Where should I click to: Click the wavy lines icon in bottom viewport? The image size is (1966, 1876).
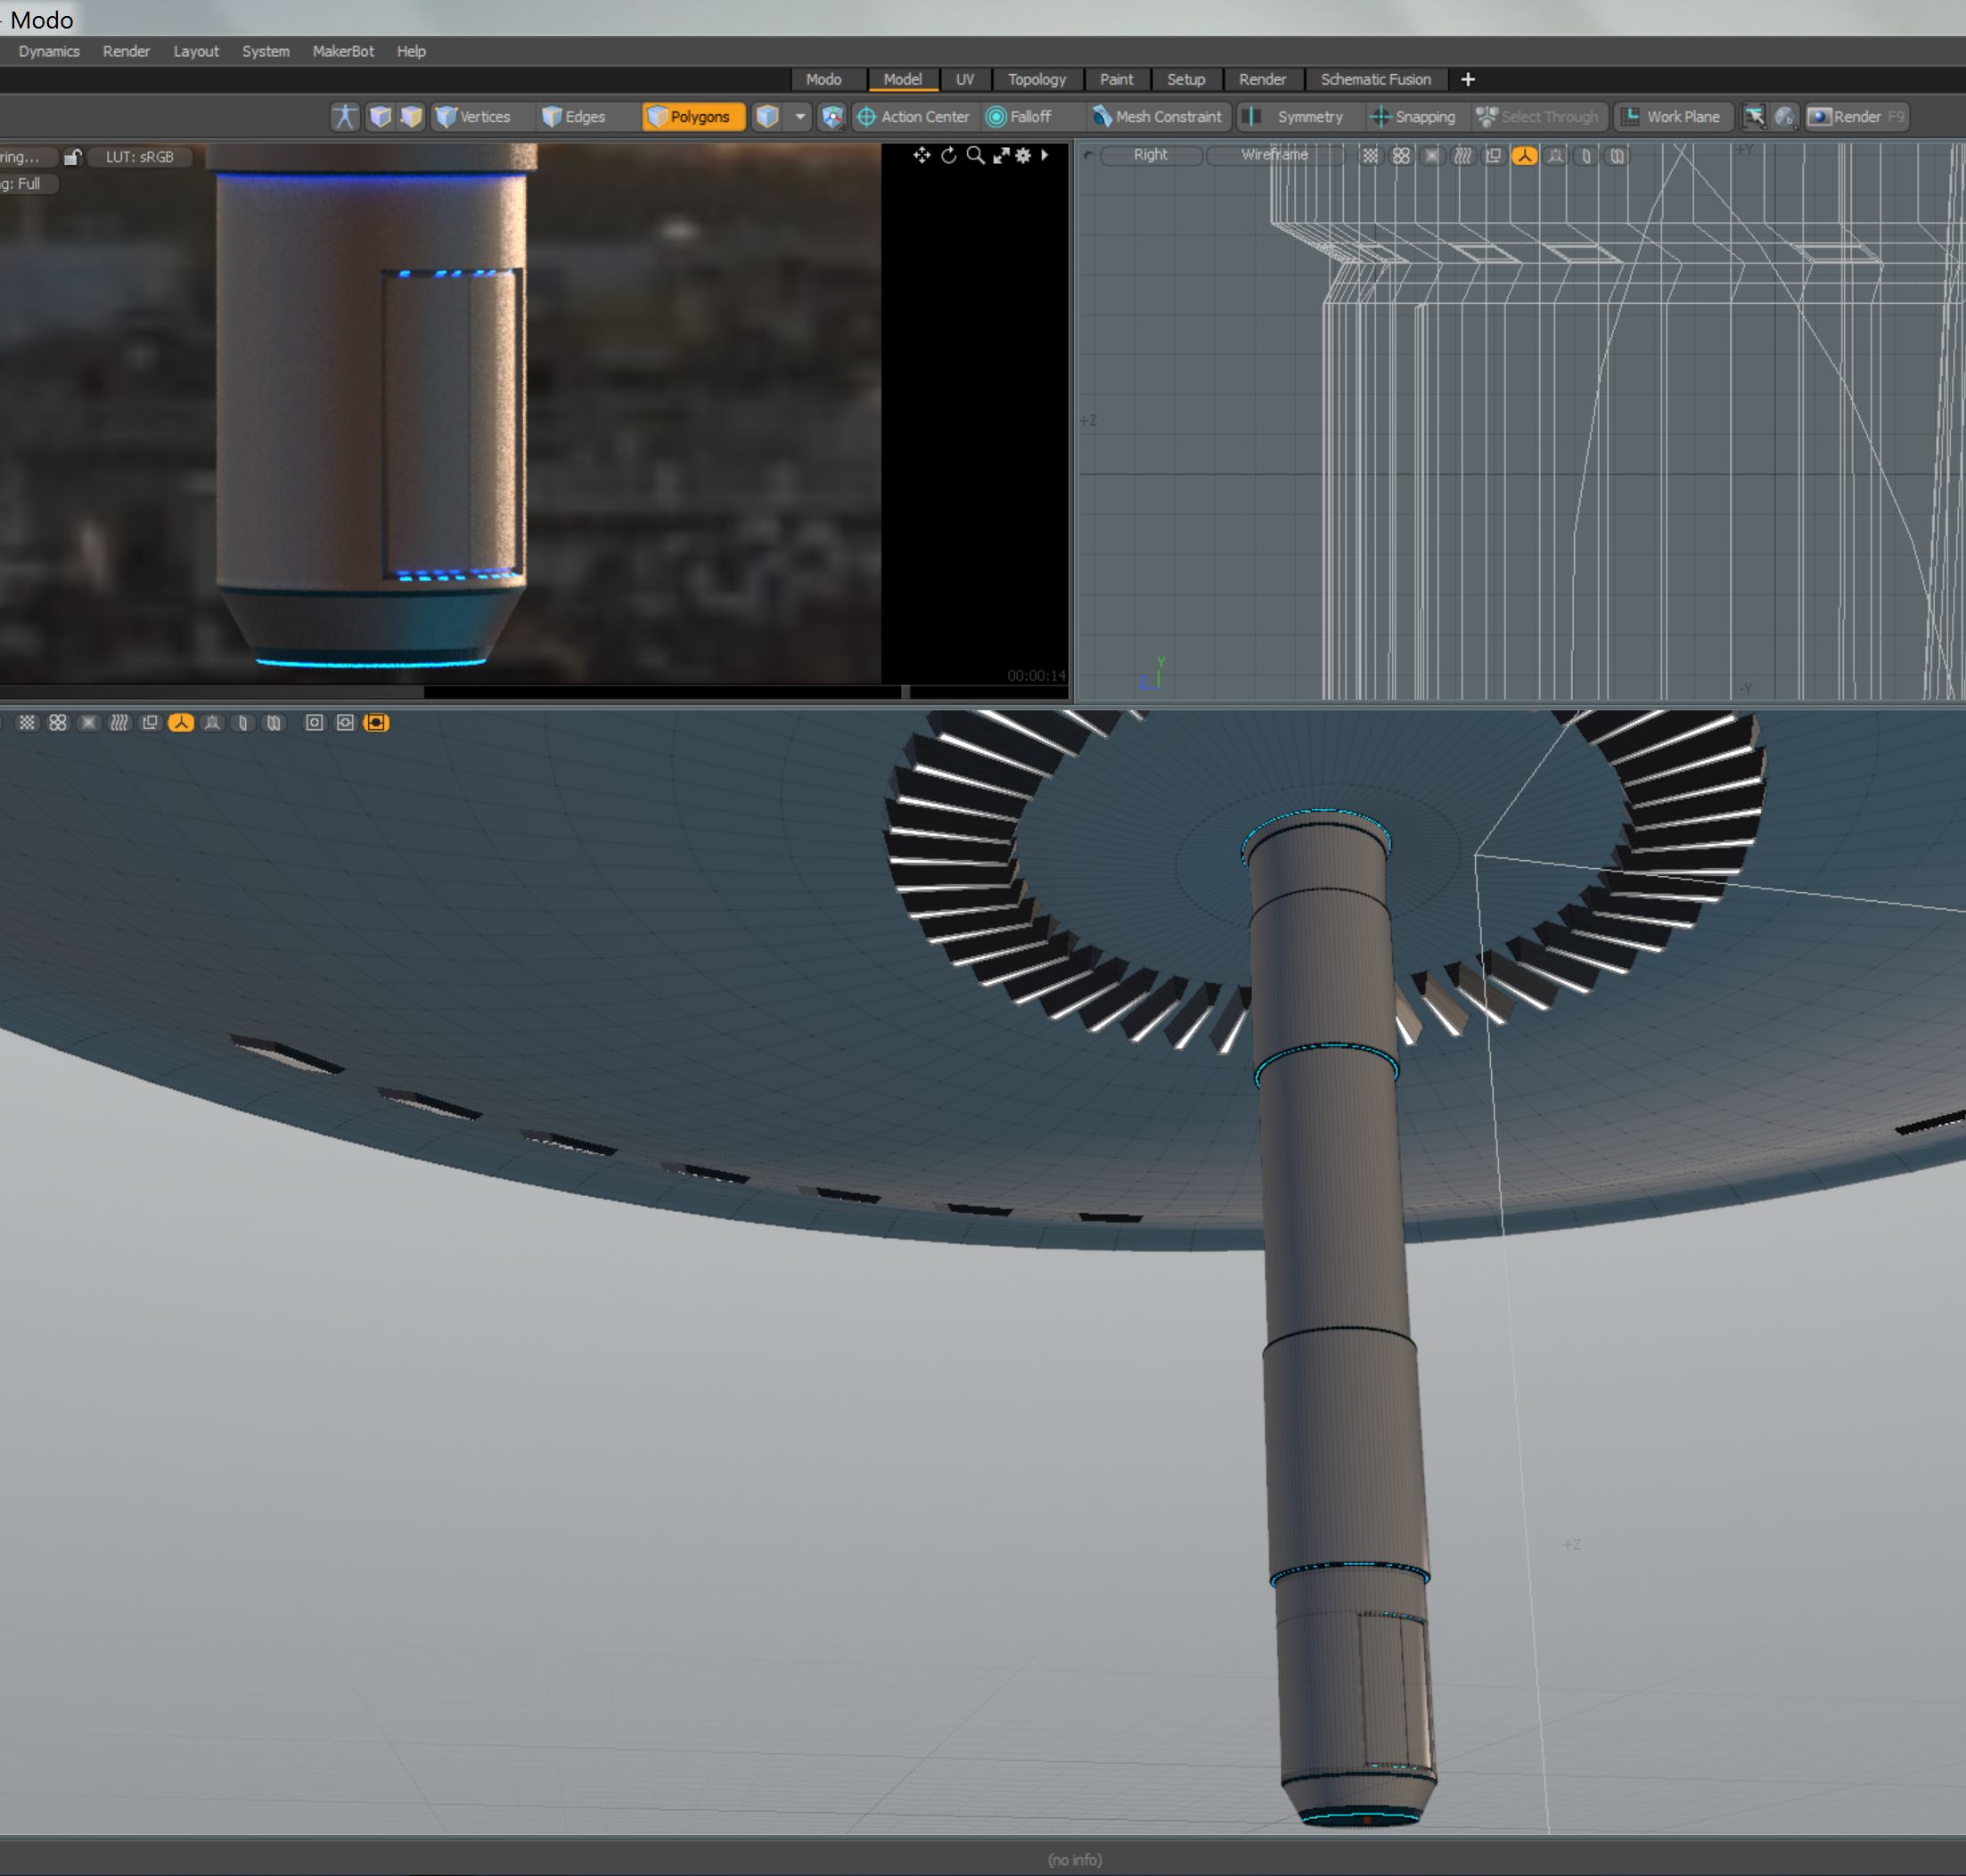pos(119,723)
